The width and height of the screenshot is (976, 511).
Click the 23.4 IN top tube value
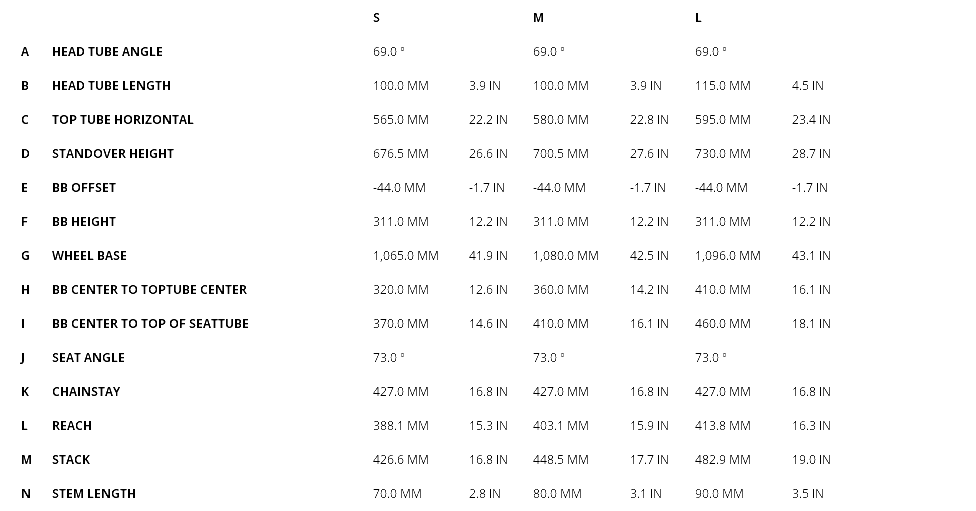click(811, 120)
